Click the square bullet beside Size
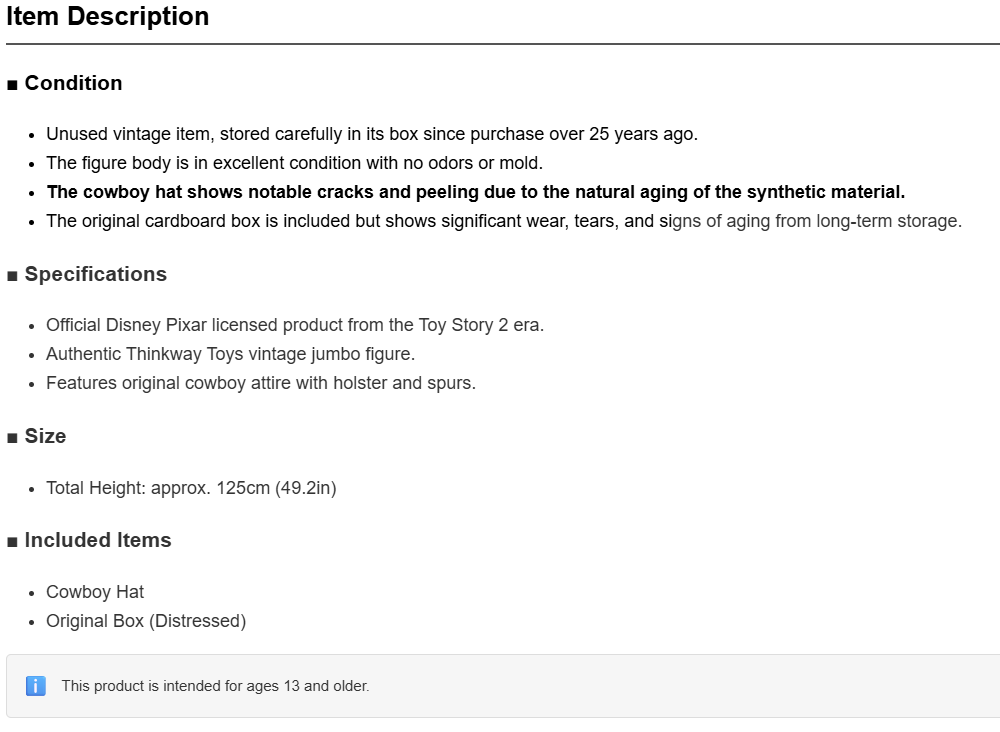 pos(12,438)
